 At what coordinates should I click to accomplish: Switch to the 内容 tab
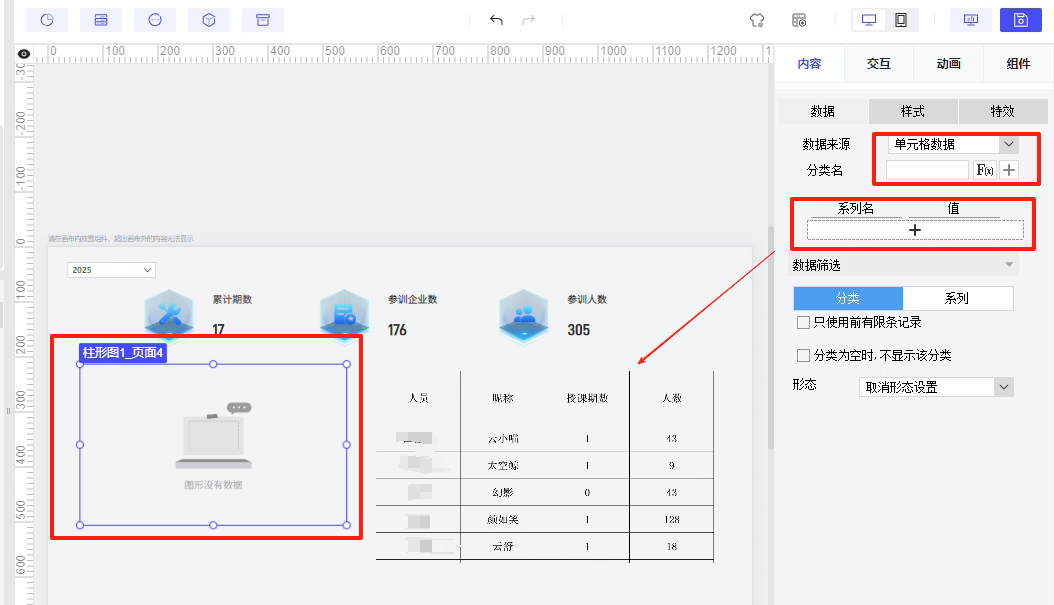click(x=809, y=64)
